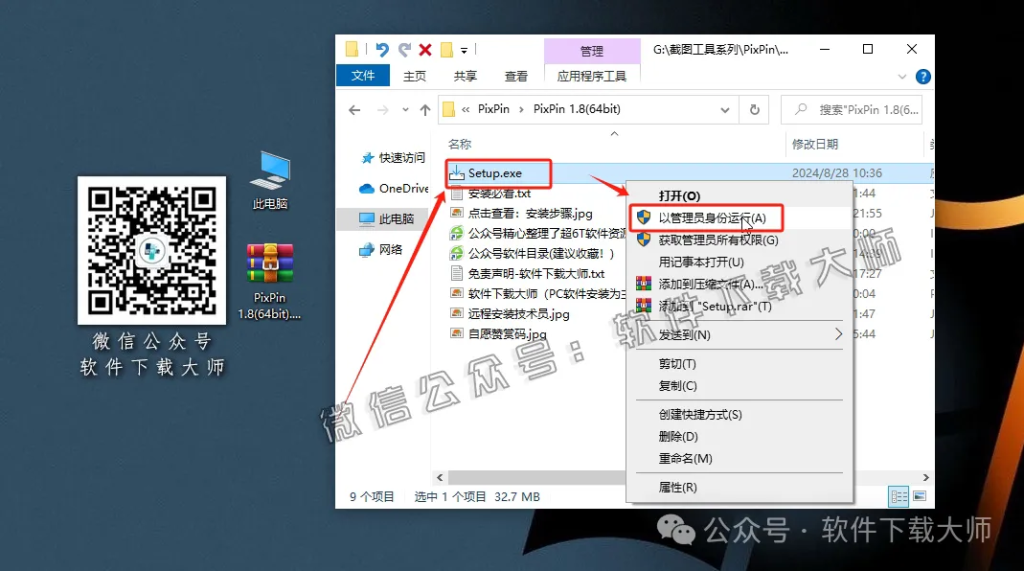Image resolution: width=1024 pixels, height=571 pixels.
Task: Switch to the 主页 ribbon tab
Action: point(414,76)
